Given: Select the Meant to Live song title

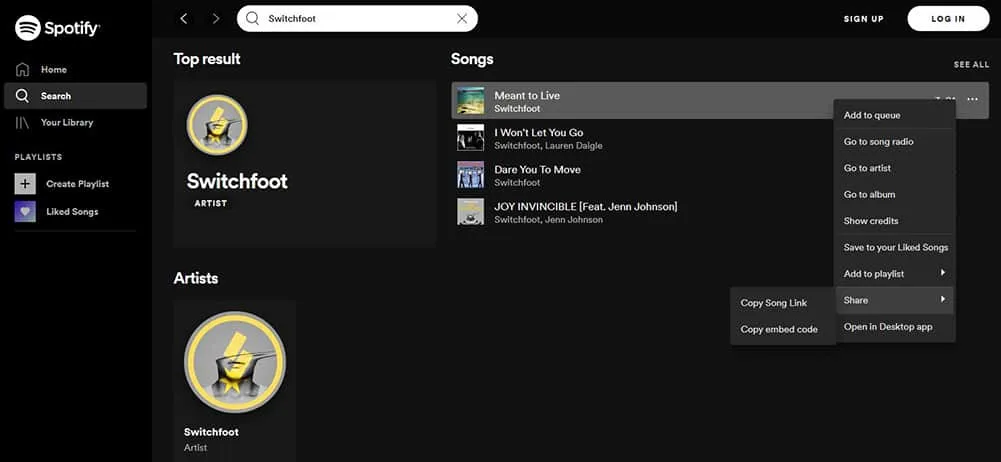Looking at the screenshot, I should click(x=527, y=96).
